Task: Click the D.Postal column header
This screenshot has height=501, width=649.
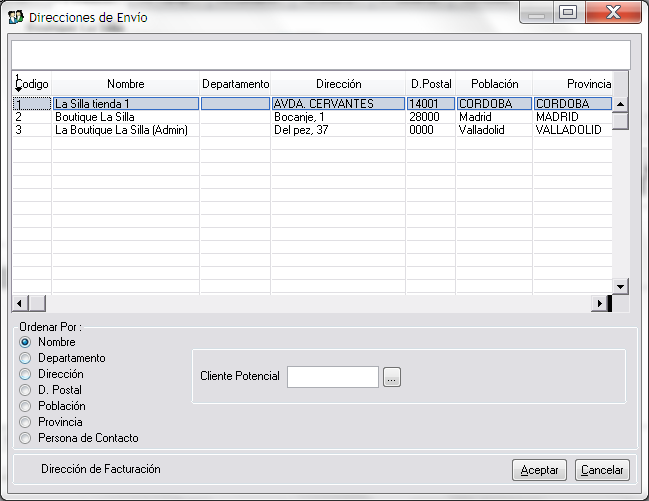Action: pos(431,84)
